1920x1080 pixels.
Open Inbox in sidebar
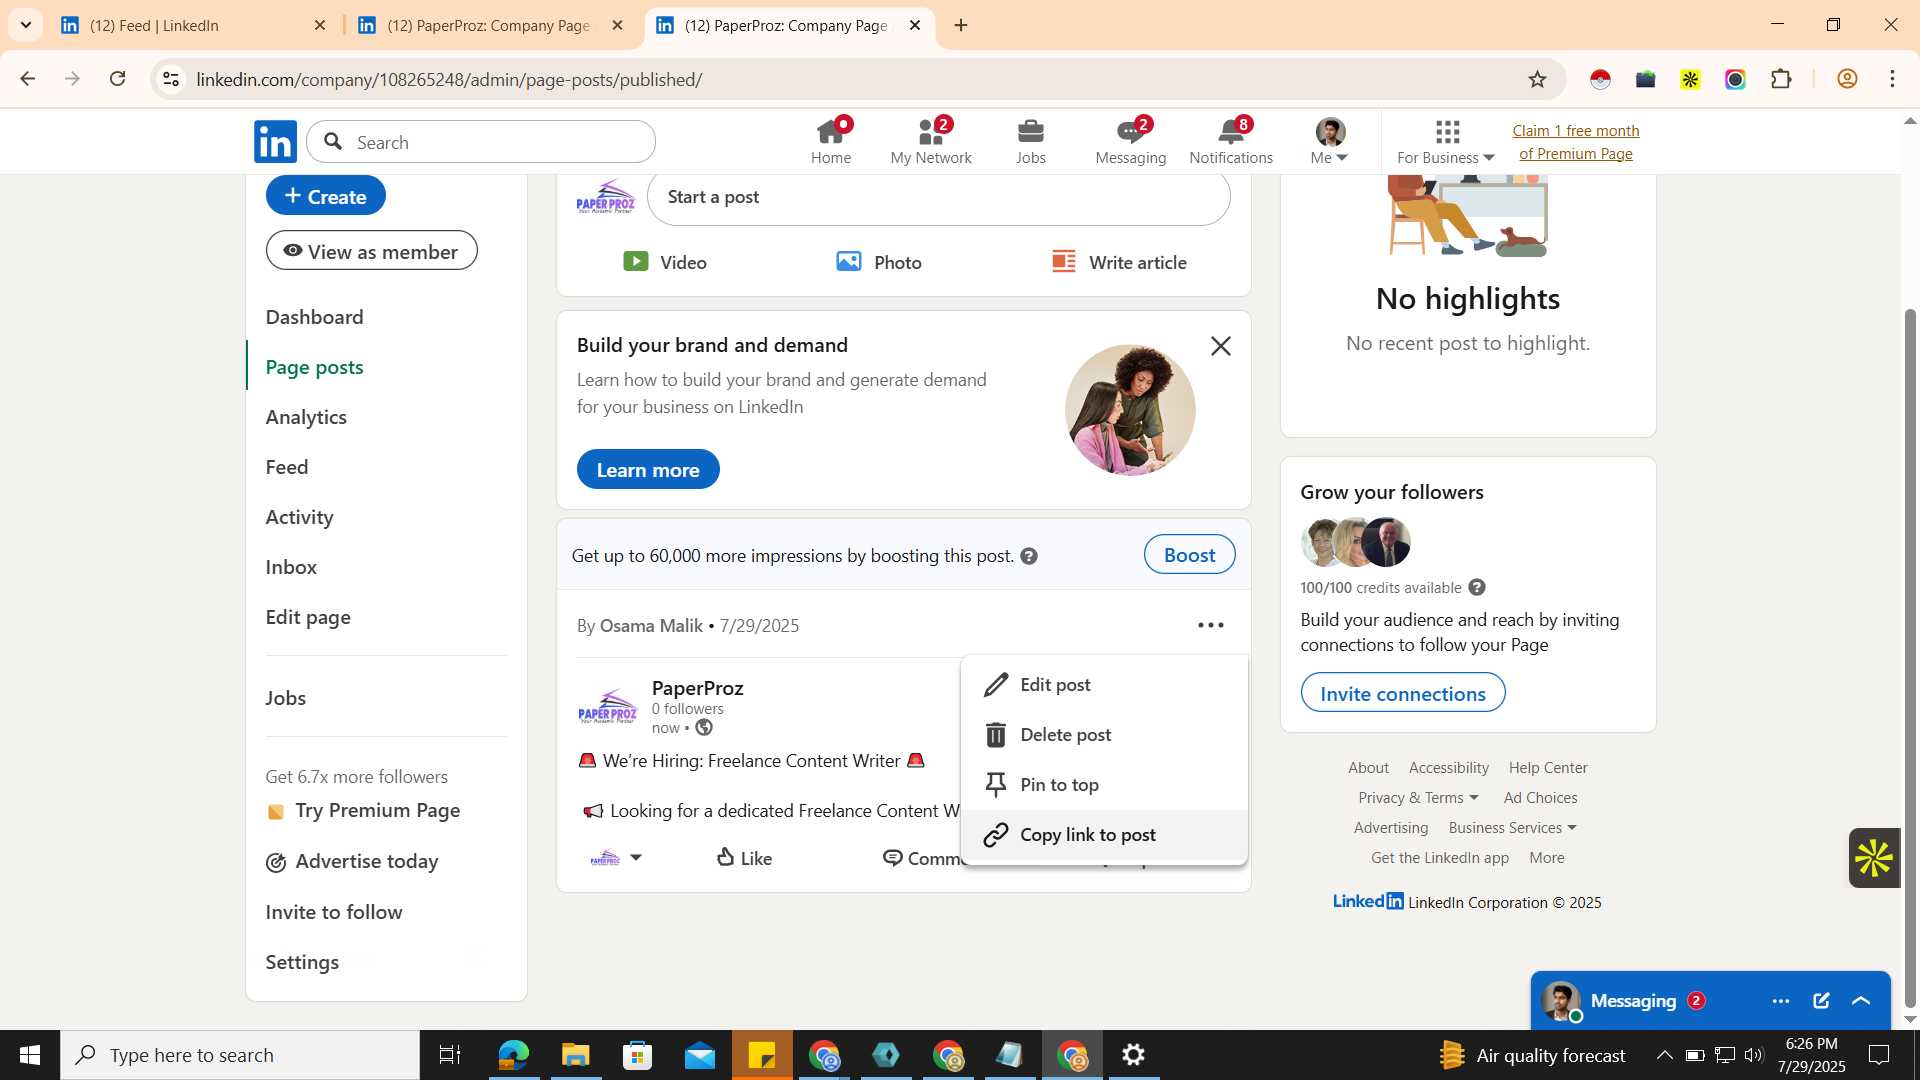291,567
